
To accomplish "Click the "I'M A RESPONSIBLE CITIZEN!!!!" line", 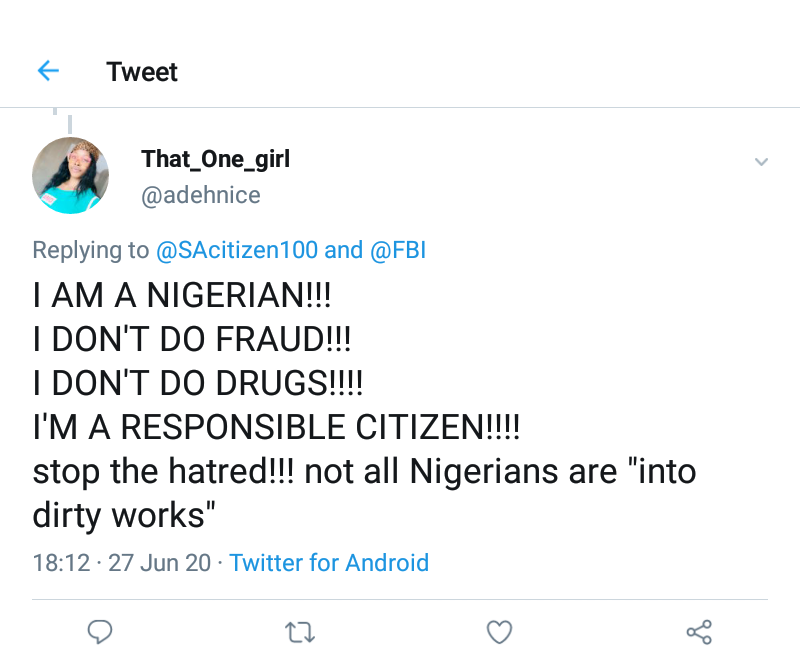I will [x=276, y=427].
